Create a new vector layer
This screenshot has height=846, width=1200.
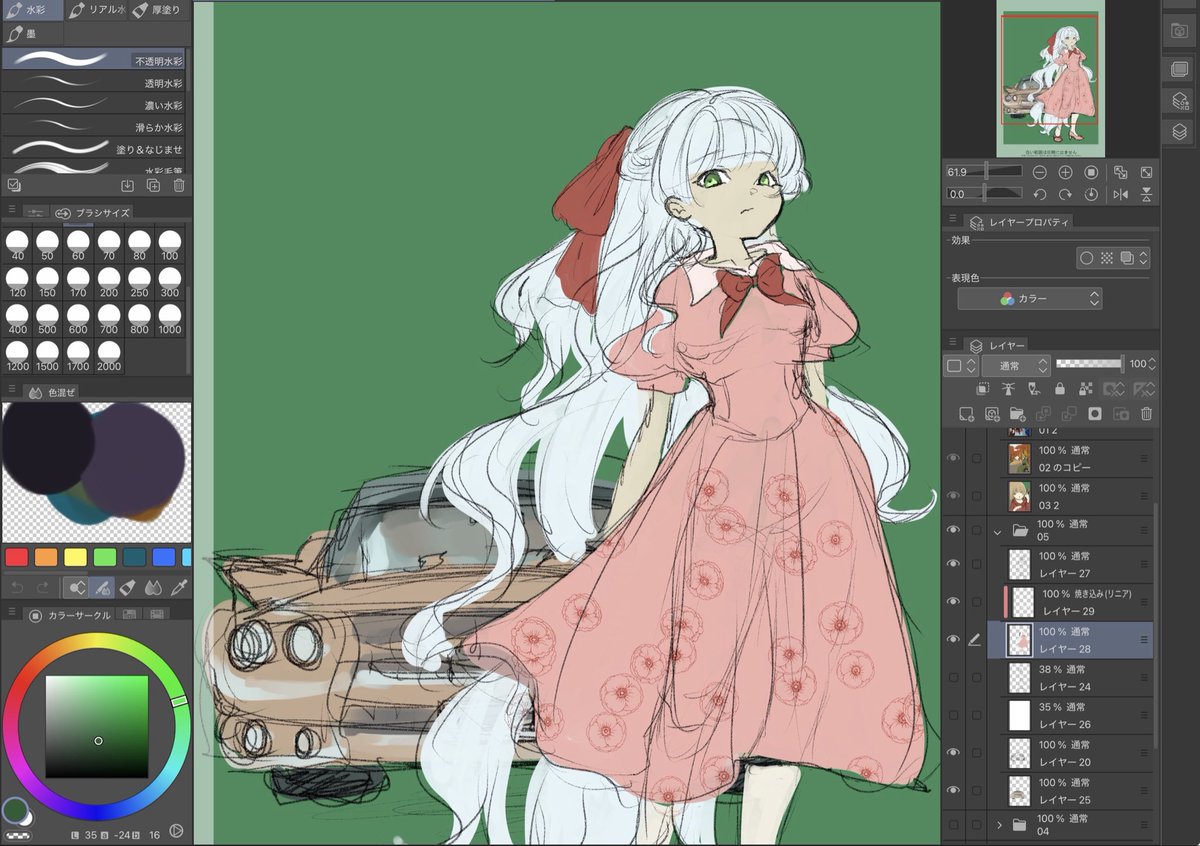pyautogui.click(x=992, y=413)
